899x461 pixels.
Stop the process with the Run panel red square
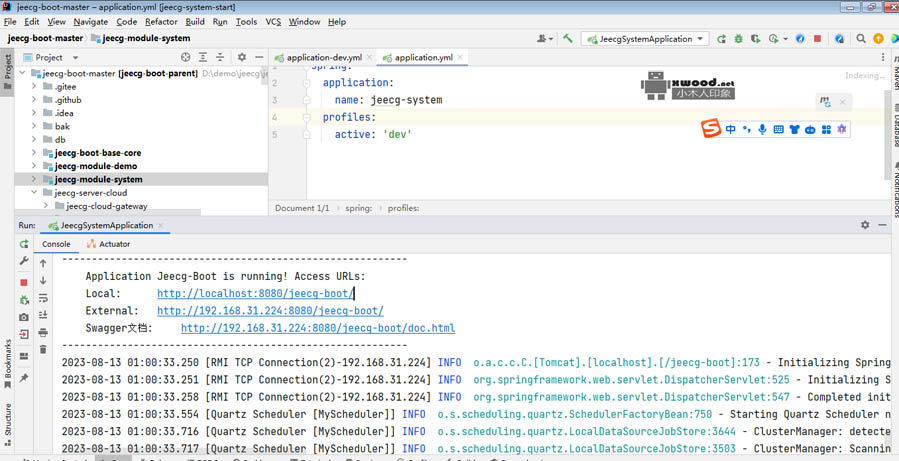point(24,282)
